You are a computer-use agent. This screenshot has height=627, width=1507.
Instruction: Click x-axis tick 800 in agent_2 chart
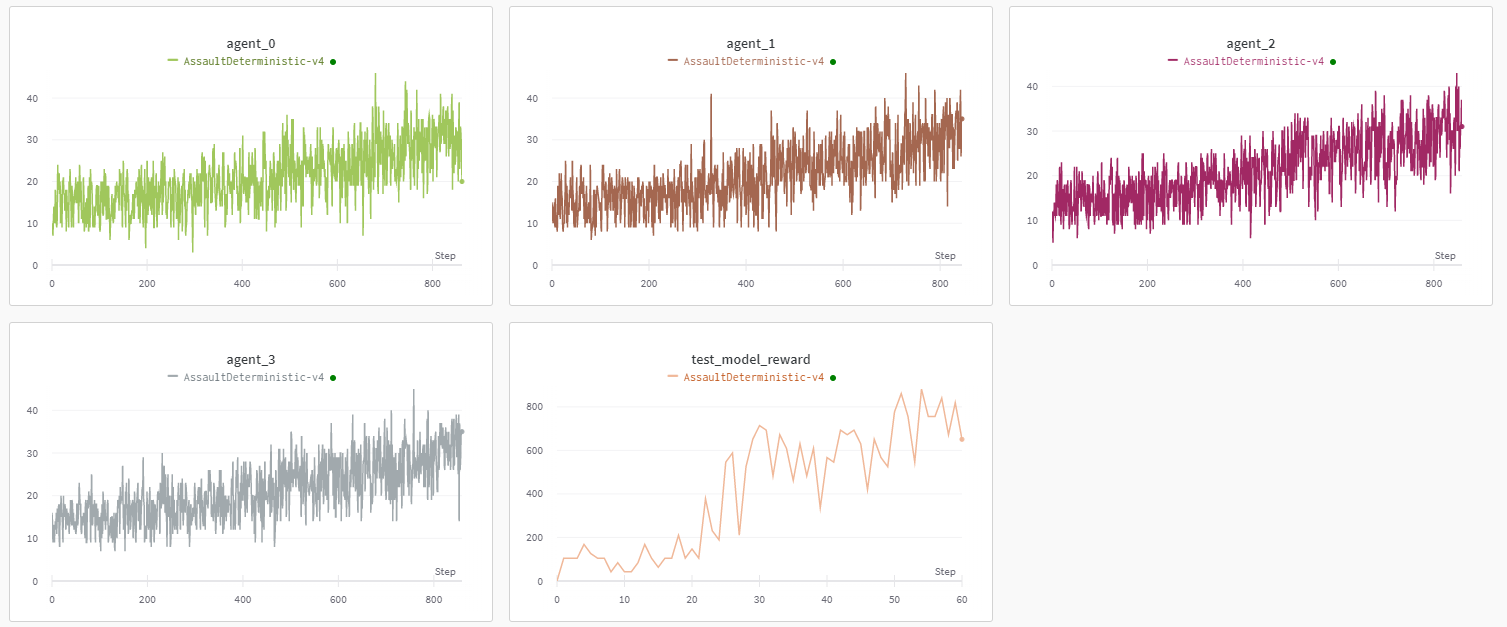coord(1433,284)
